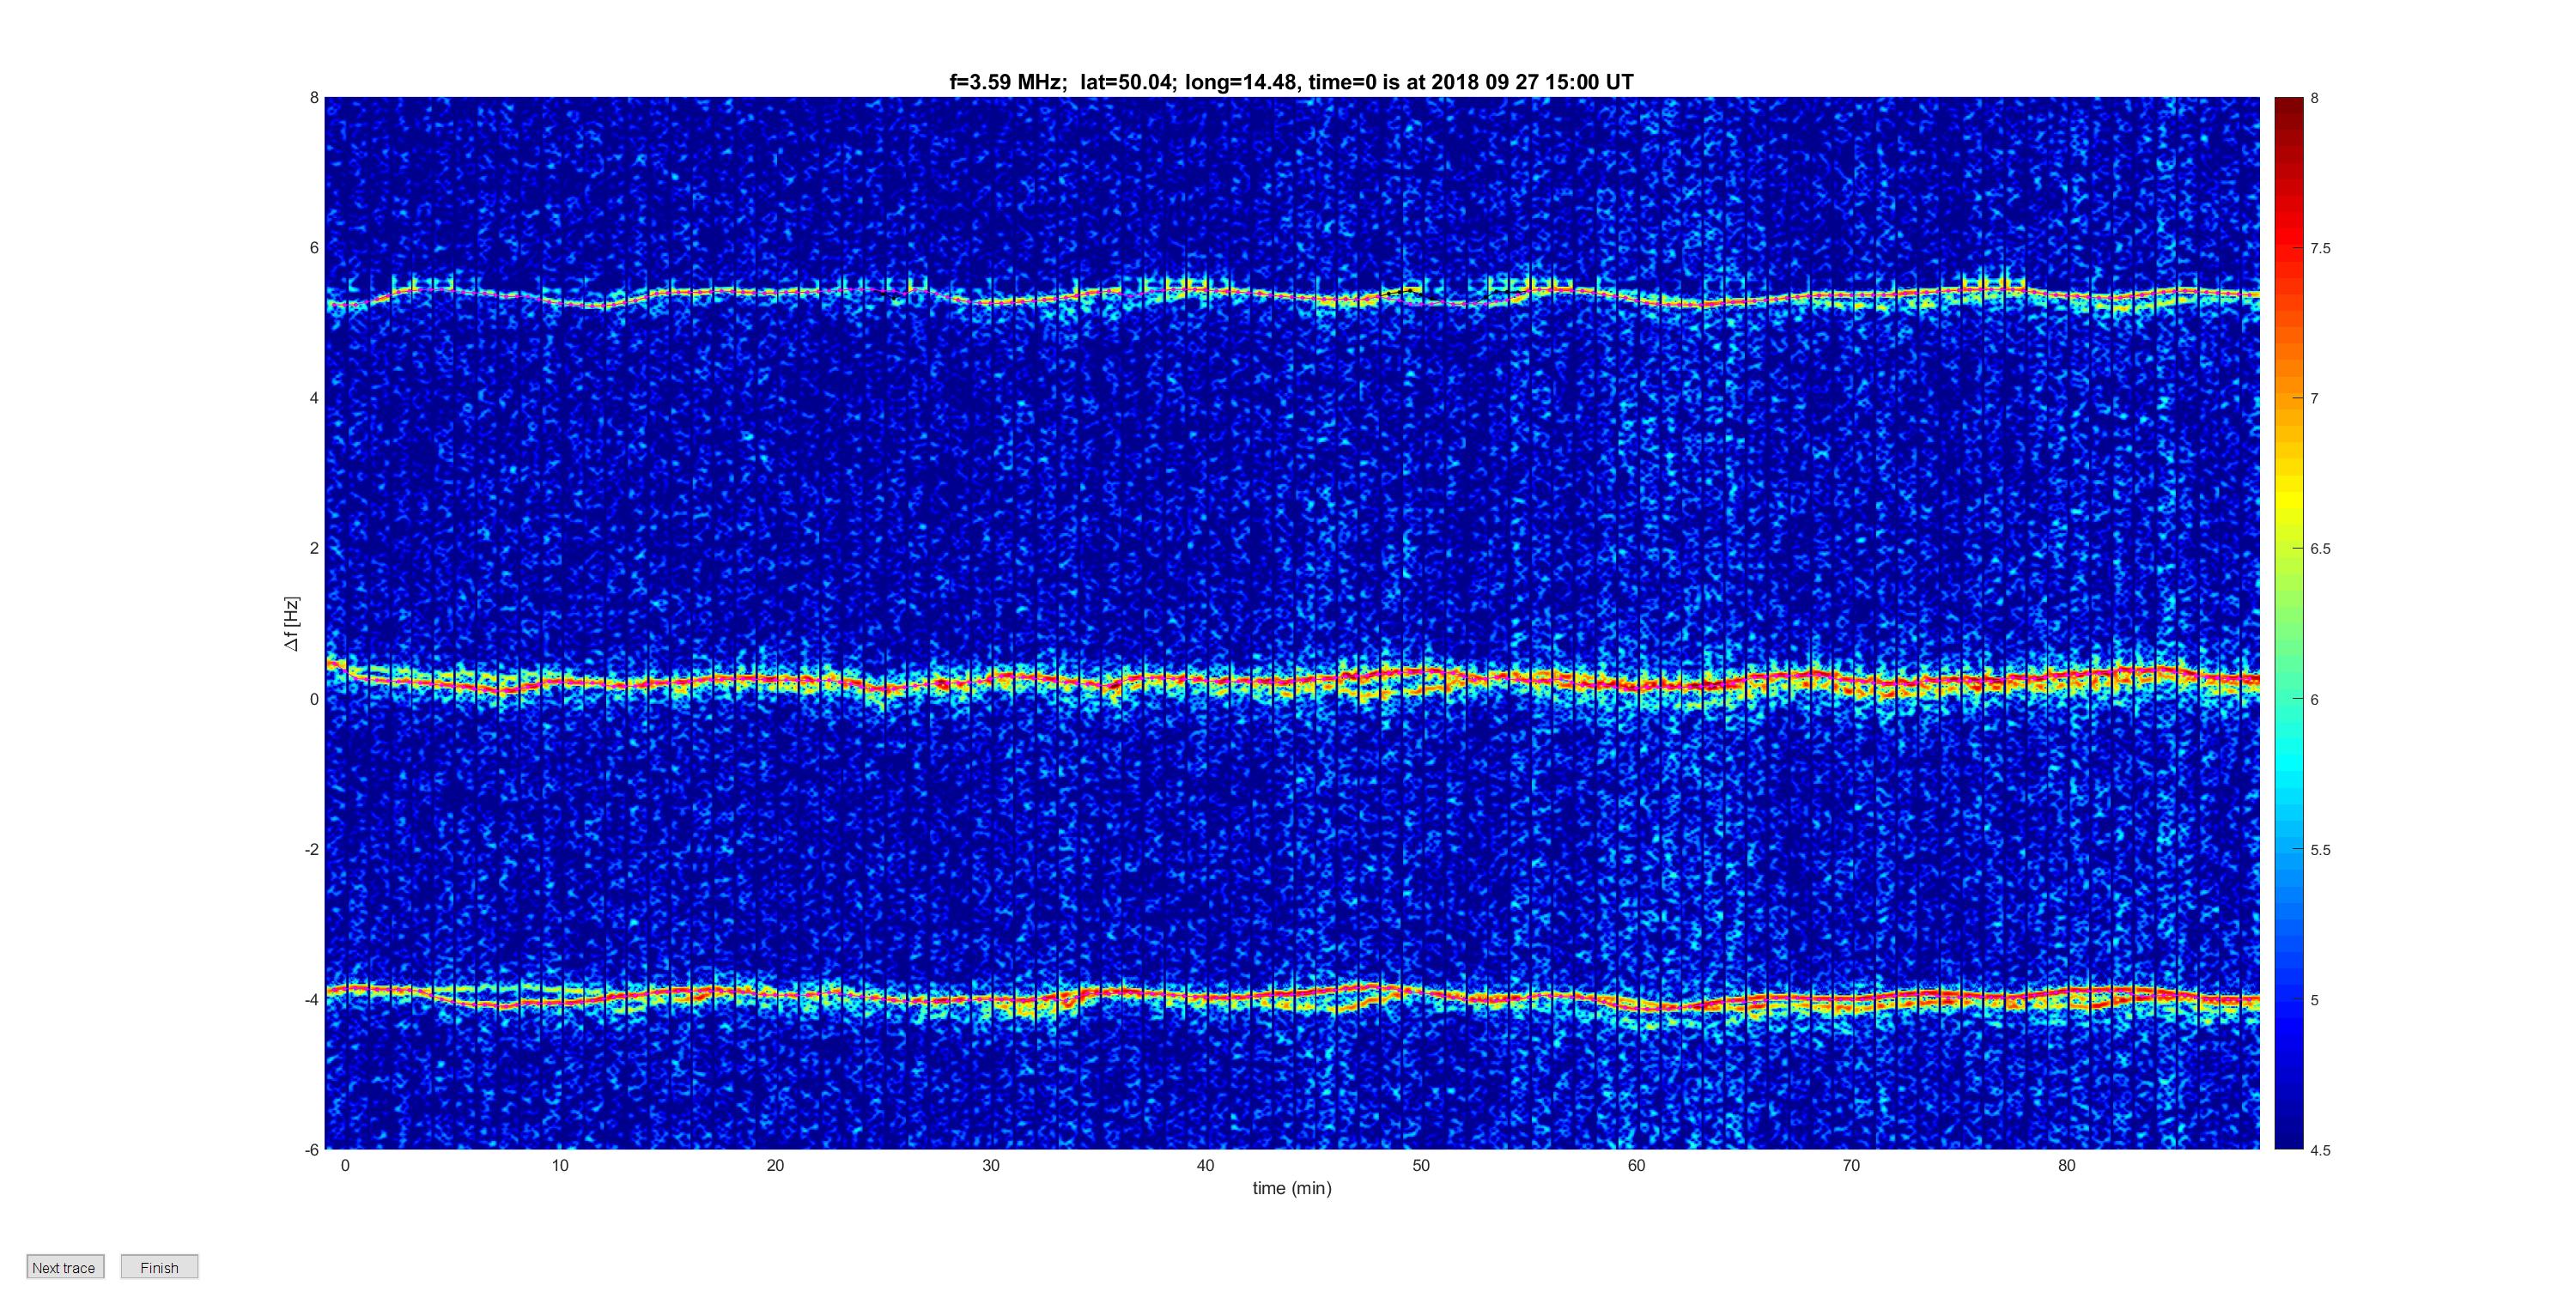Click the y-axis tick label 6
The image size is (2576, 1292).
314,248
